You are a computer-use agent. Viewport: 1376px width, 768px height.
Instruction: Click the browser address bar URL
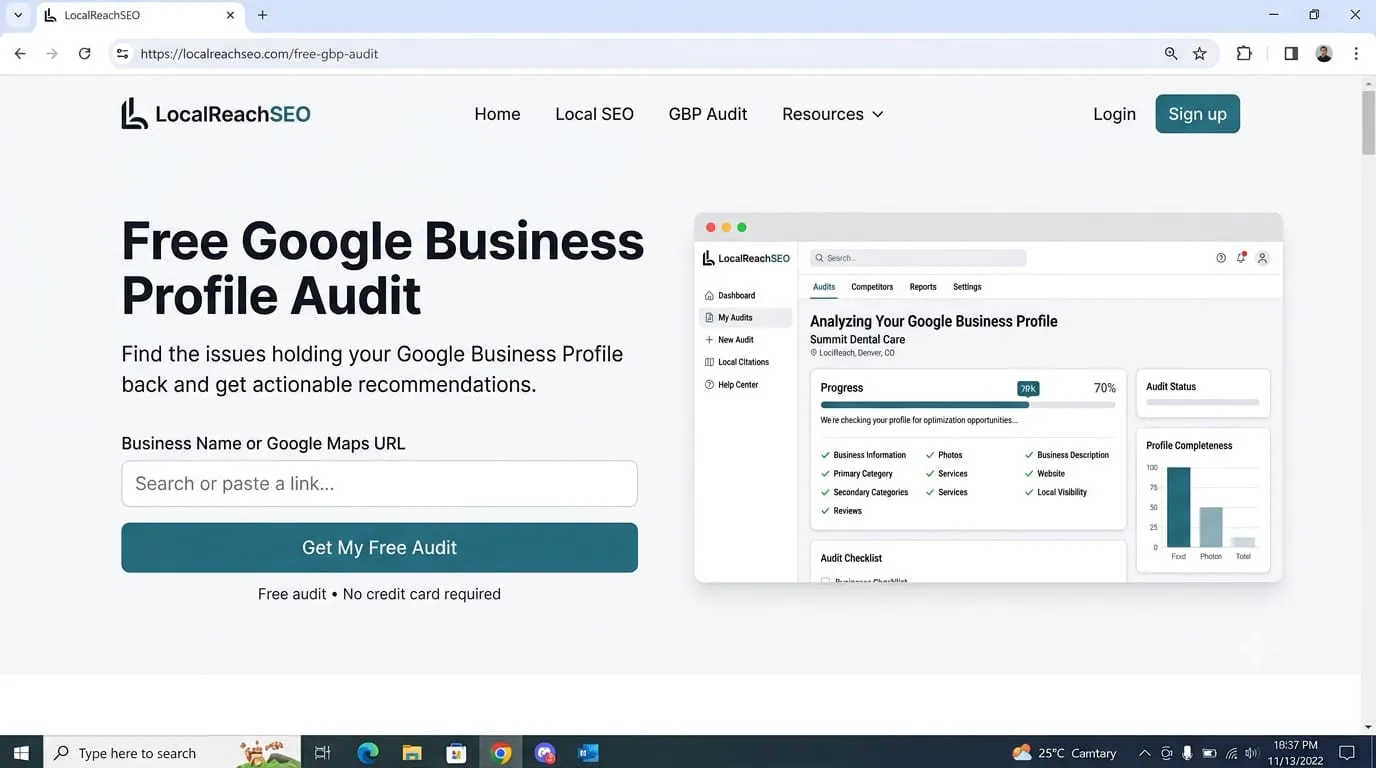tap(259, 54)
